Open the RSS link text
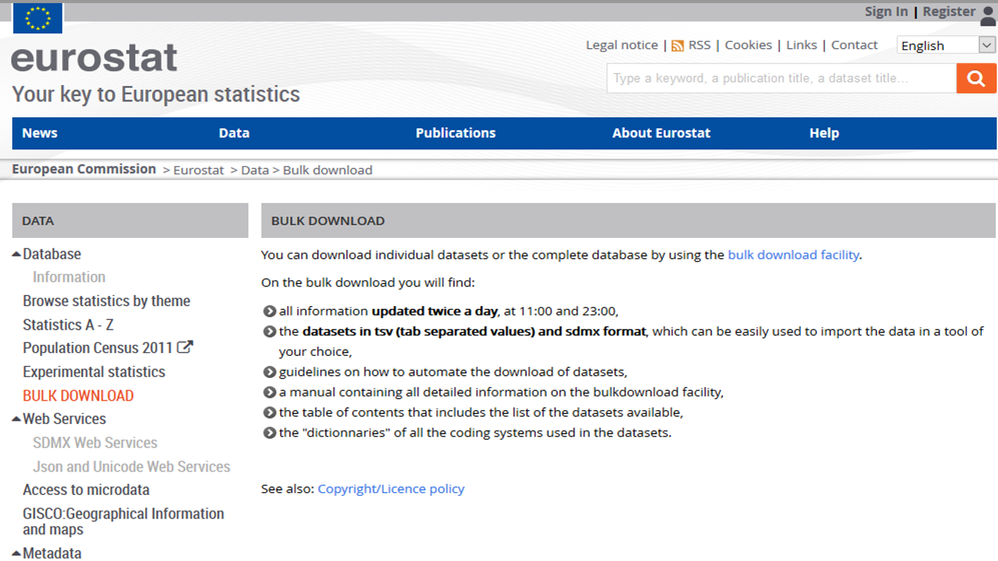This screenshot has height=561, width=998. (699, 45)
